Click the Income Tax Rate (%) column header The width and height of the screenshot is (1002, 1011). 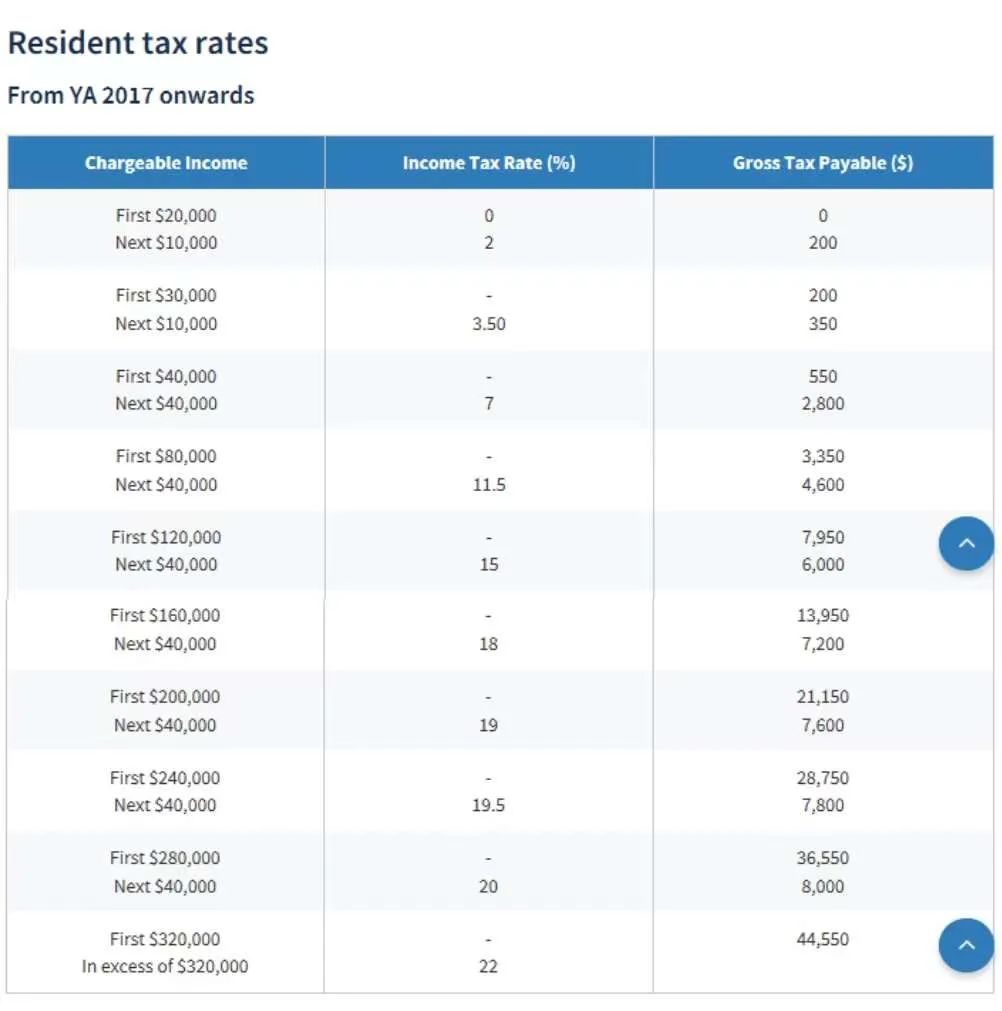click(x=488, y=163)
